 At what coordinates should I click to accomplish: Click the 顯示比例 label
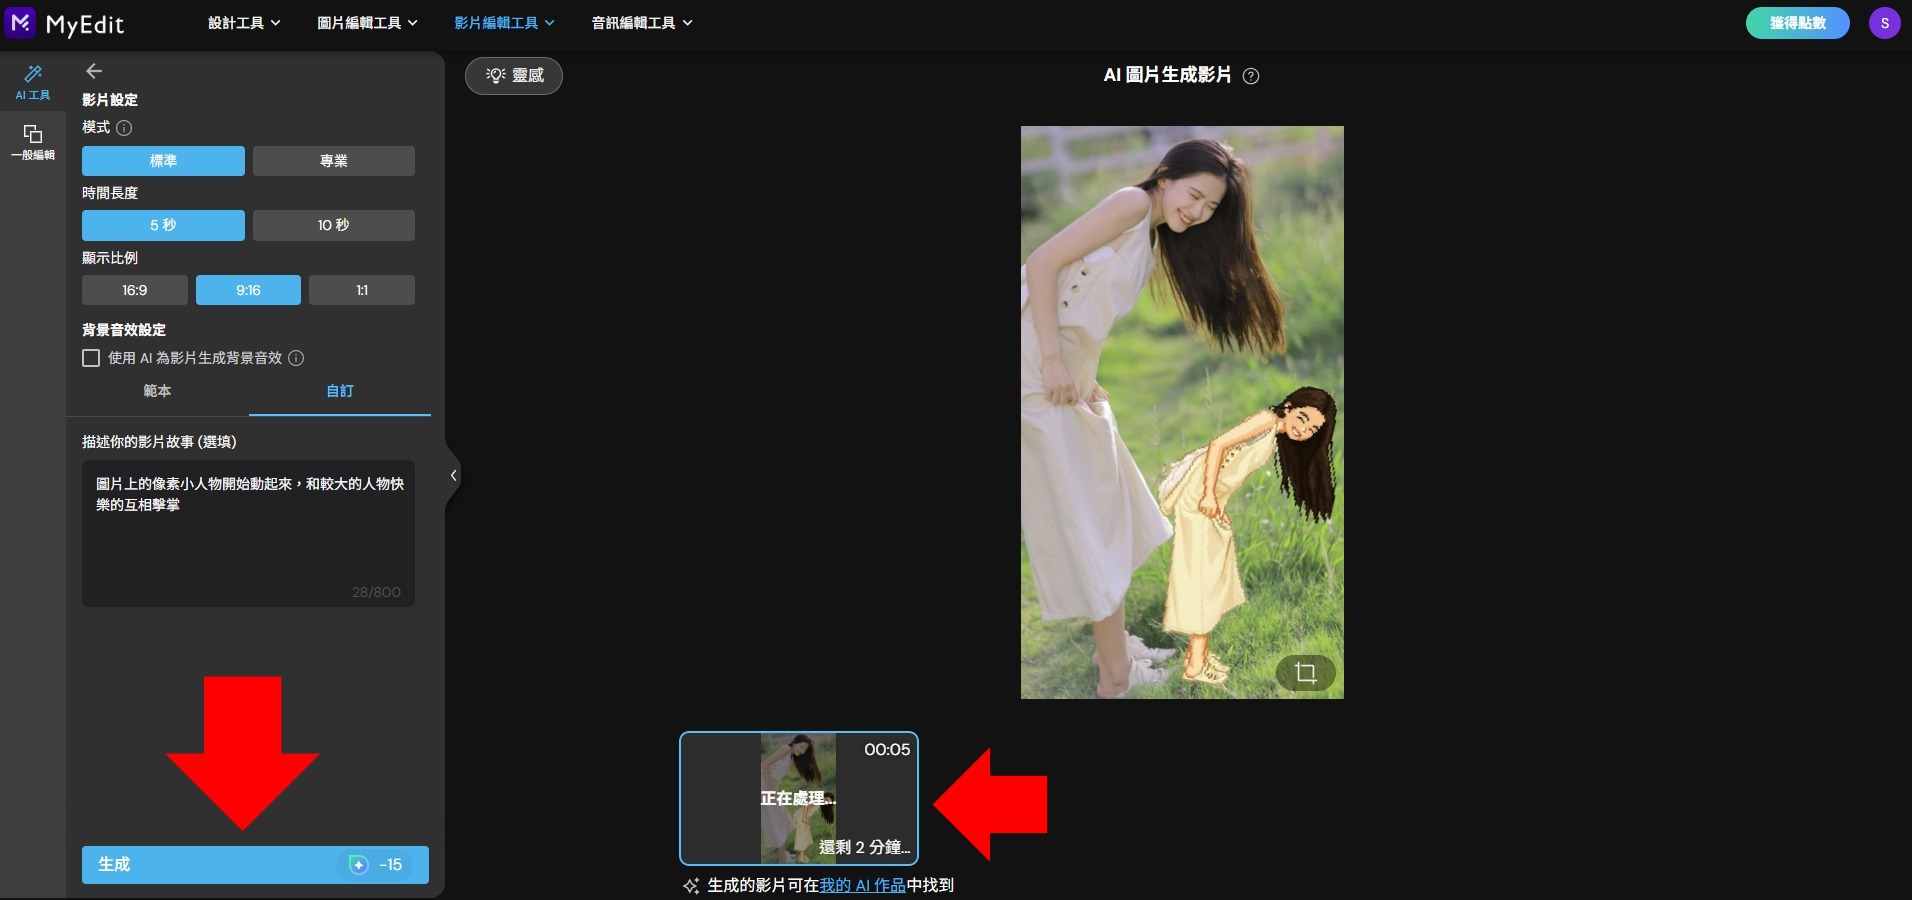click(110, 258)
